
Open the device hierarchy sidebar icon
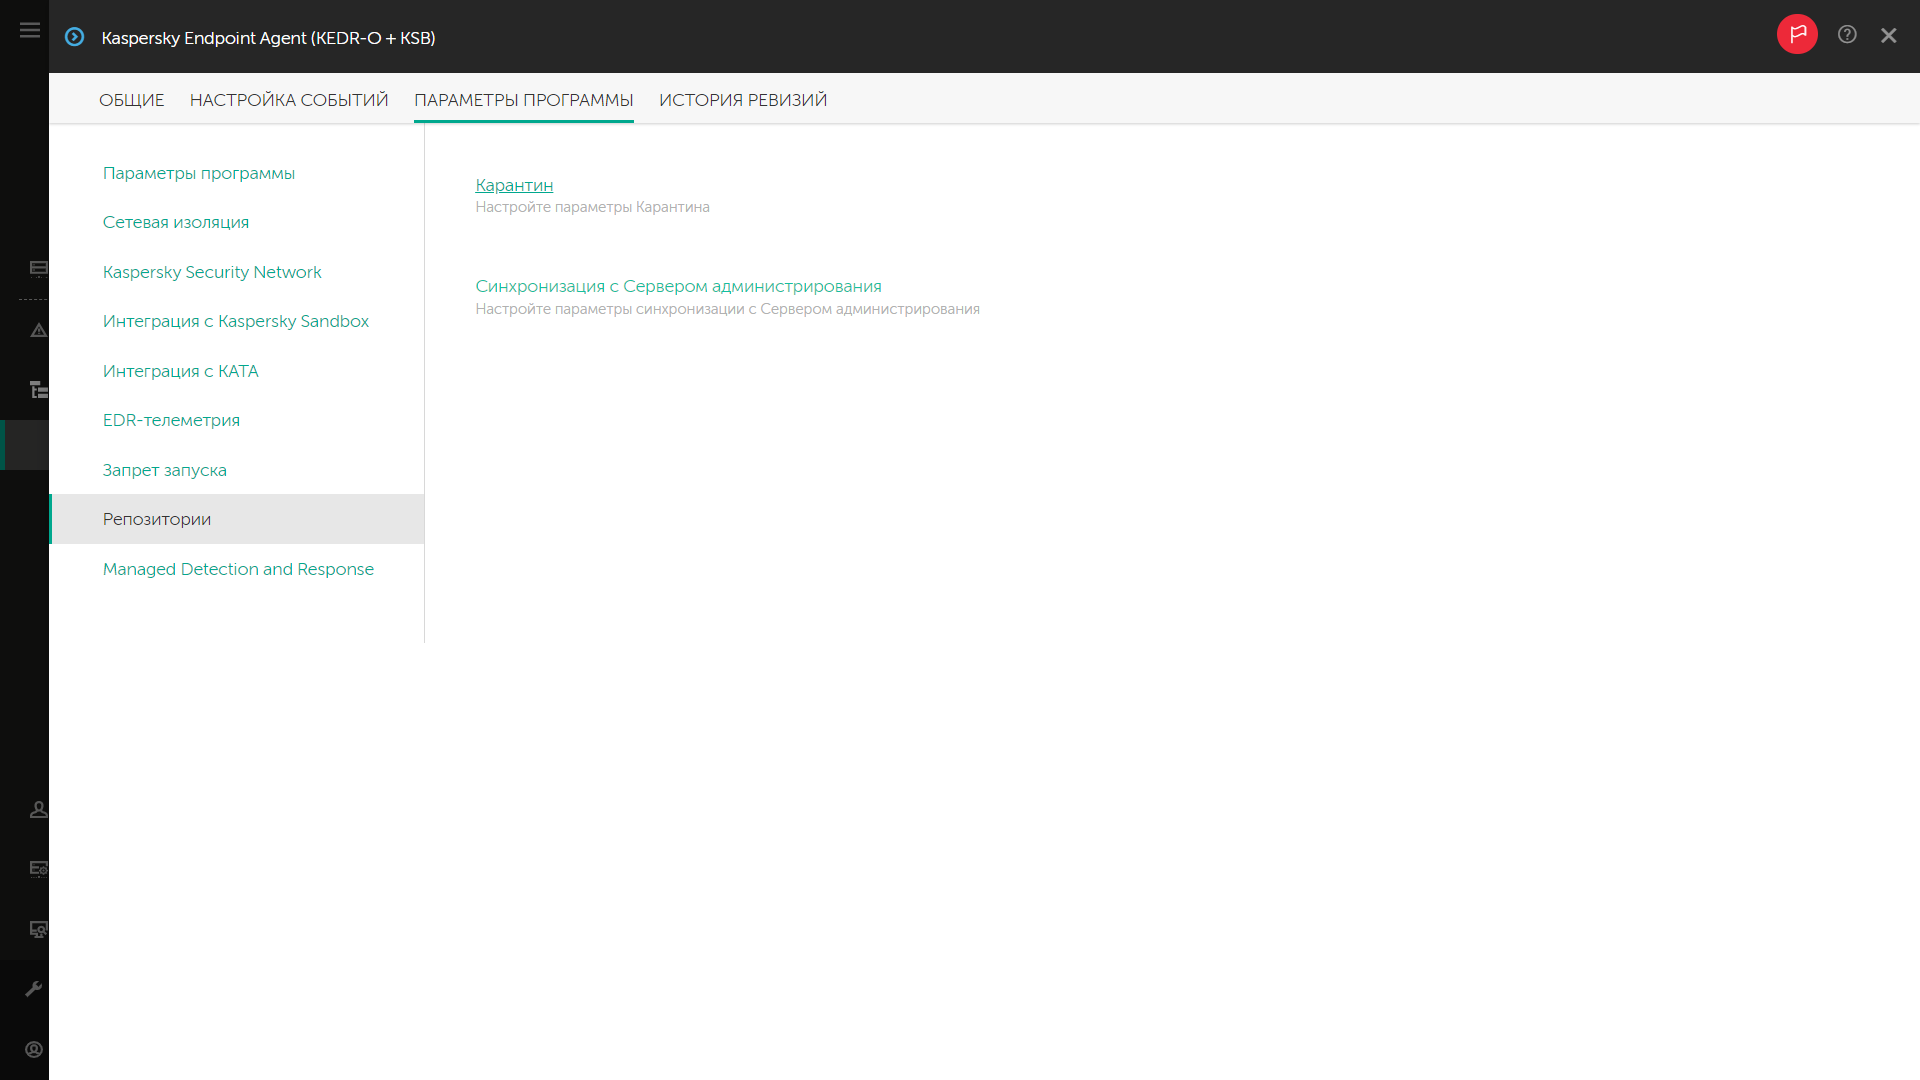pyautogui.click(x=38, y=390)
